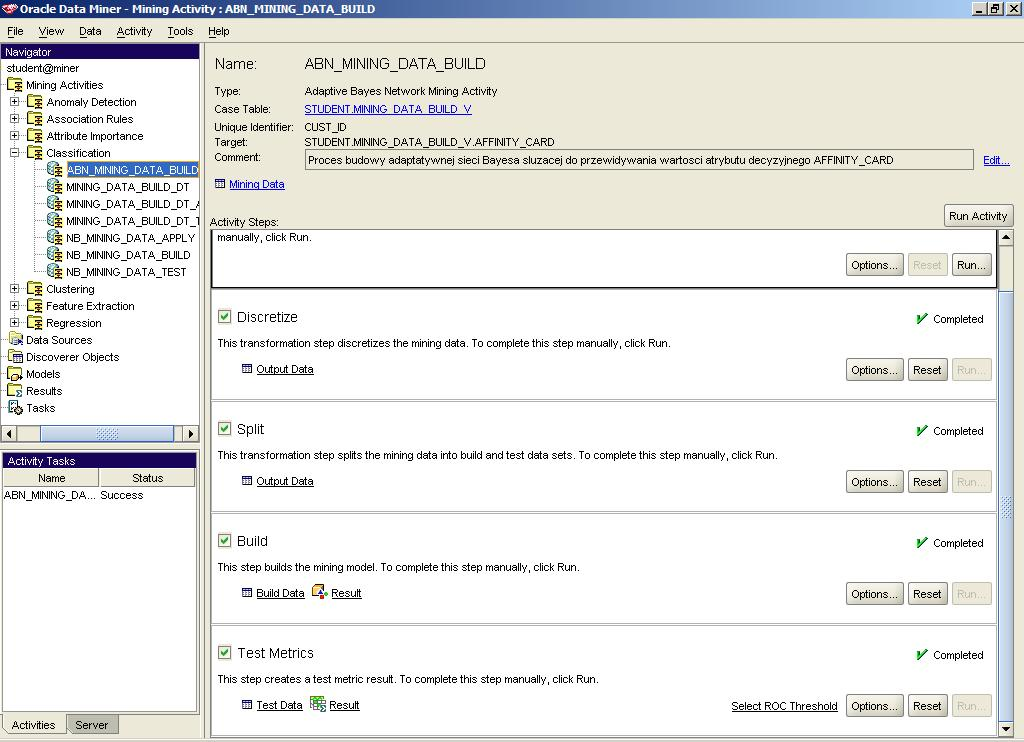Click the Association Rules folder icon
The image size is (1024, 742).
(35, 119)
